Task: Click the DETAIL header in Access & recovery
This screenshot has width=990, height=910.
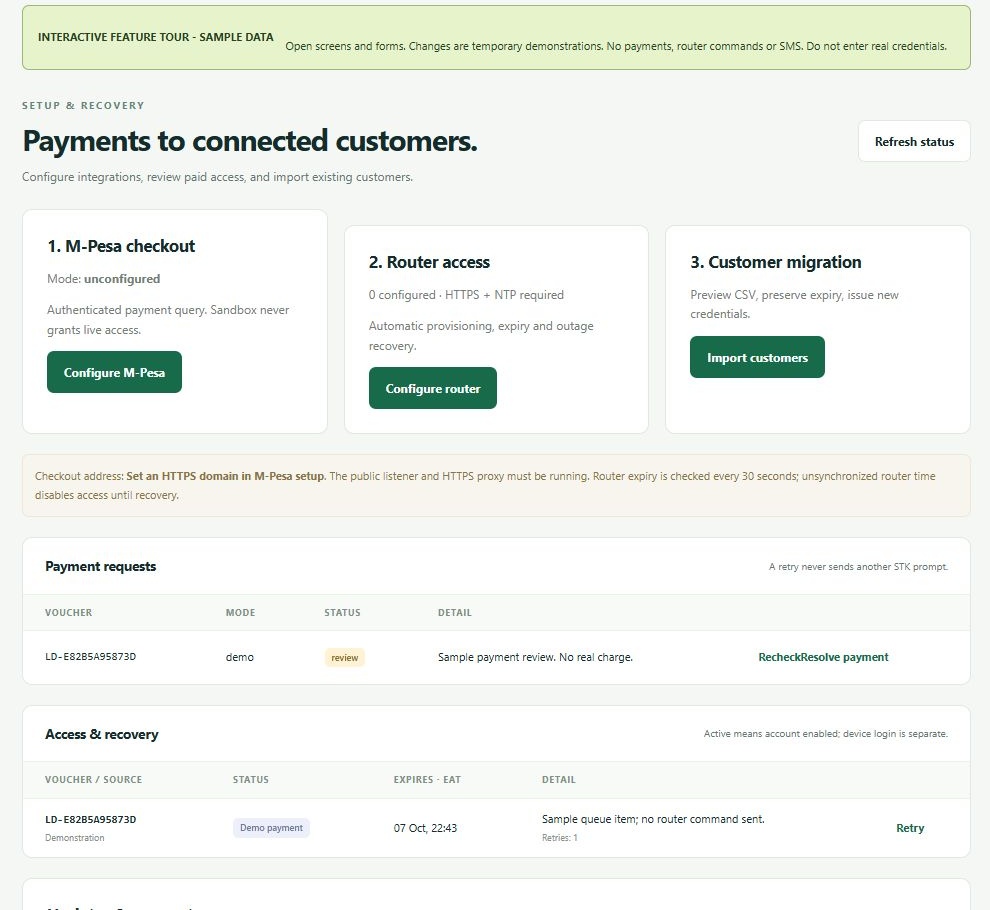Action: (x=559, y=780)
